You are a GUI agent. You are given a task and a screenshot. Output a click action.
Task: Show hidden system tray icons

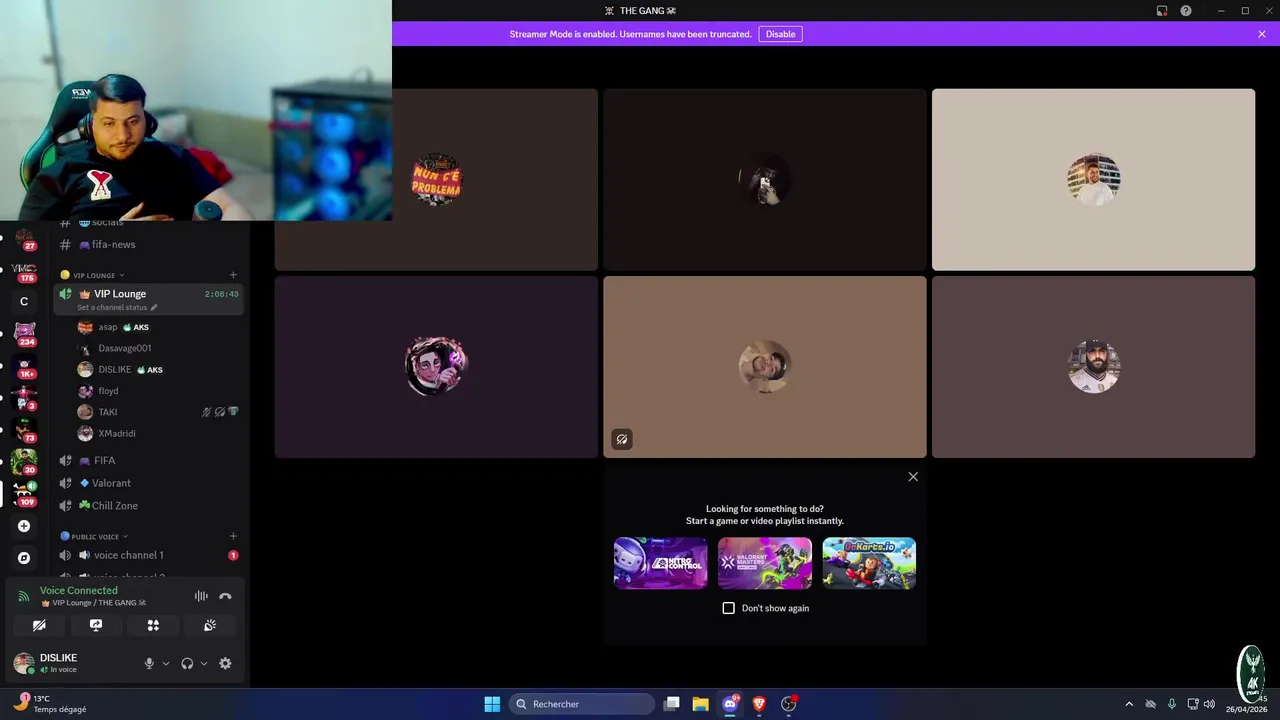point(1129,704)
